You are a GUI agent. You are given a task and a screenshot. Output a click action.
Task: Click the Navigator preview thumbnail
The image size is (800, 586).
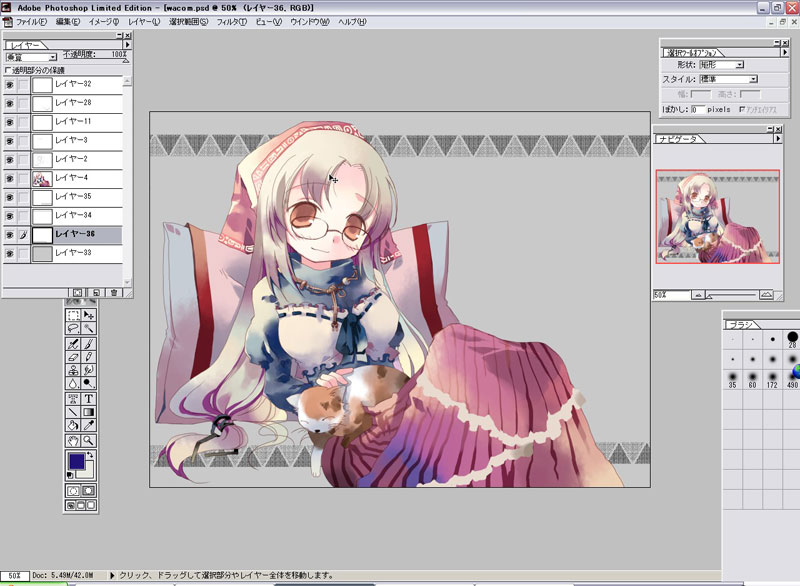[x=717, y=217]
